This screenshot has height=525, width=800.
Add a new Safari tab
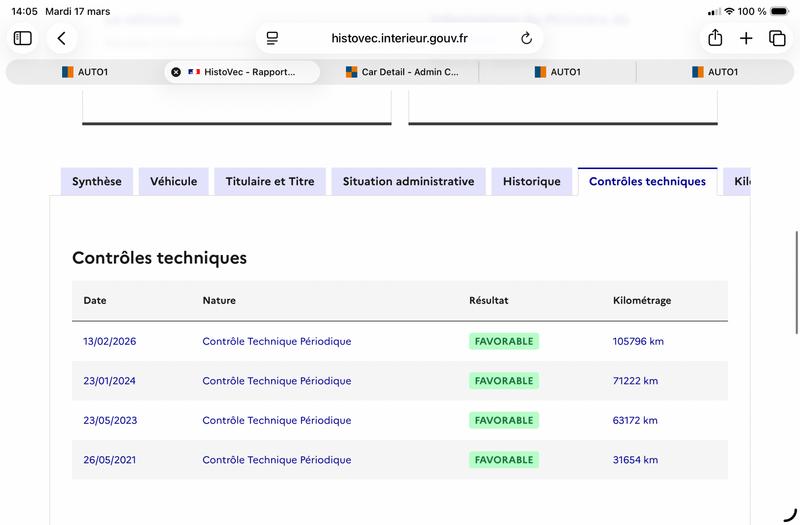tap(746, 38)
